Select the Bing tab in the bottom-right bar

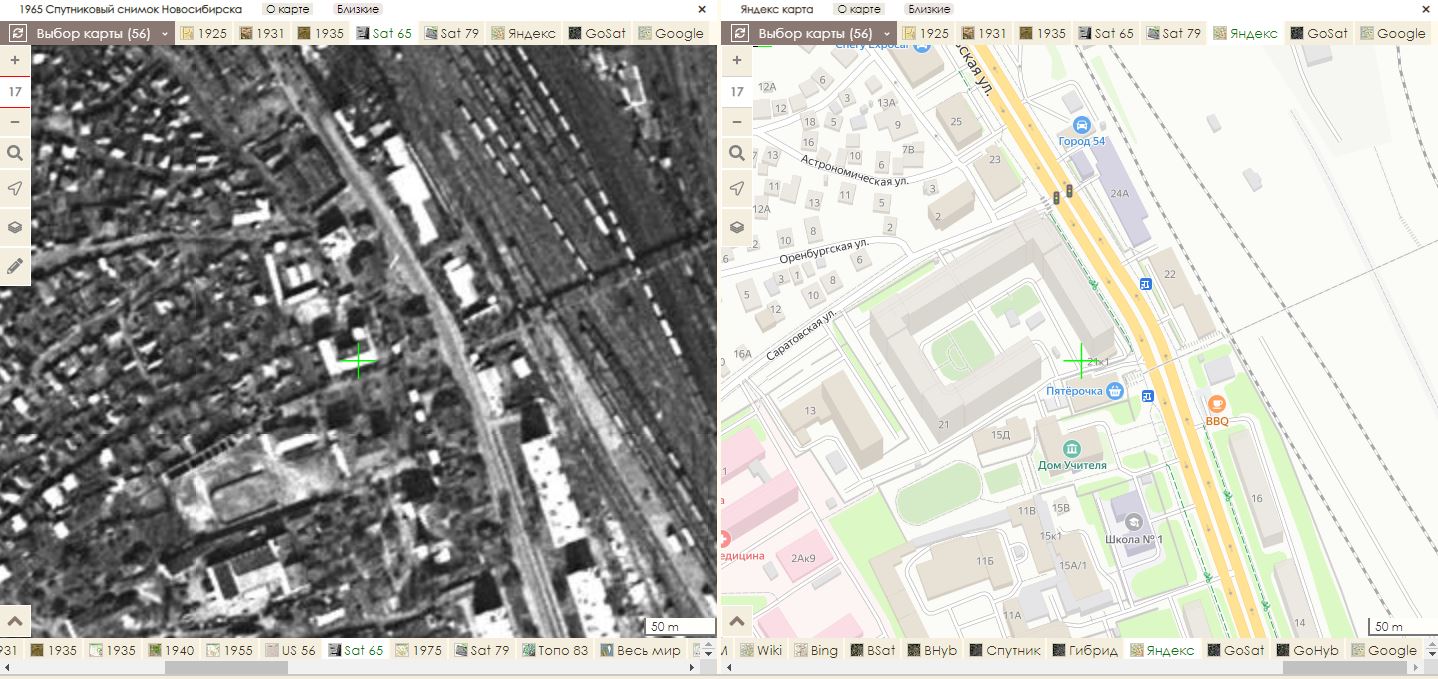[816, 650]
